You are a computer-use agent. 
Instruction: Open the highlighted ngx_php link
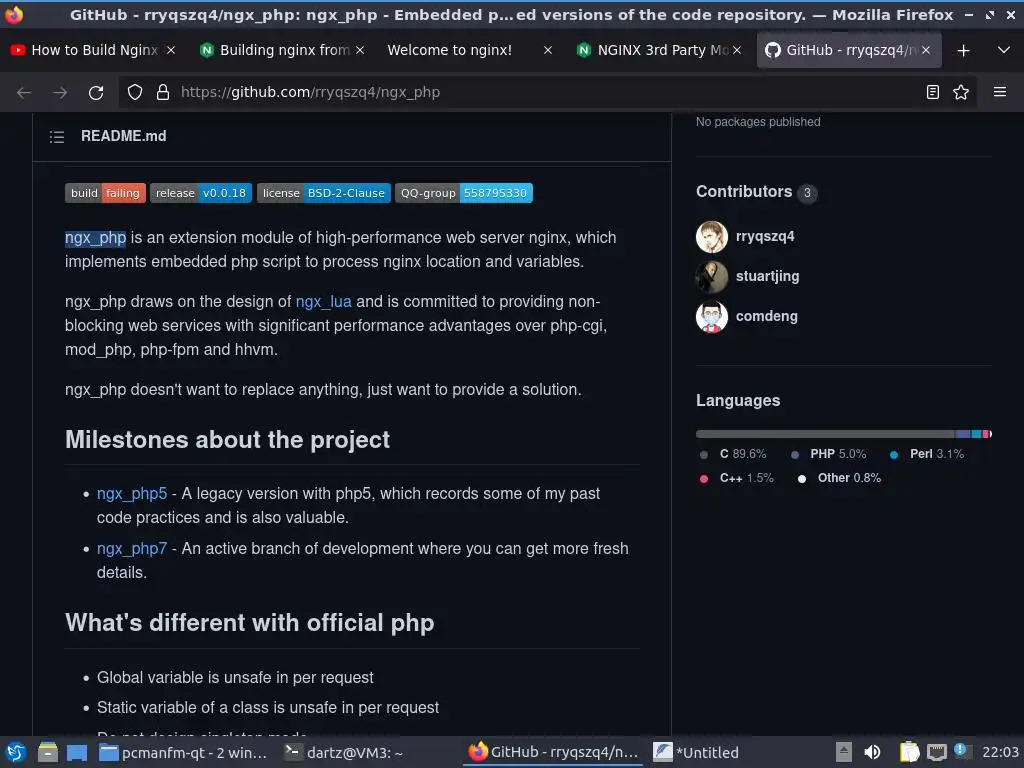[x=95, y=238]
